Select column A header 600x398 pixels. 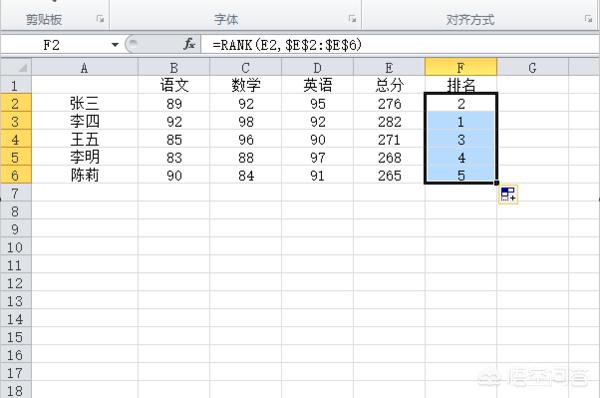point(85,67)
